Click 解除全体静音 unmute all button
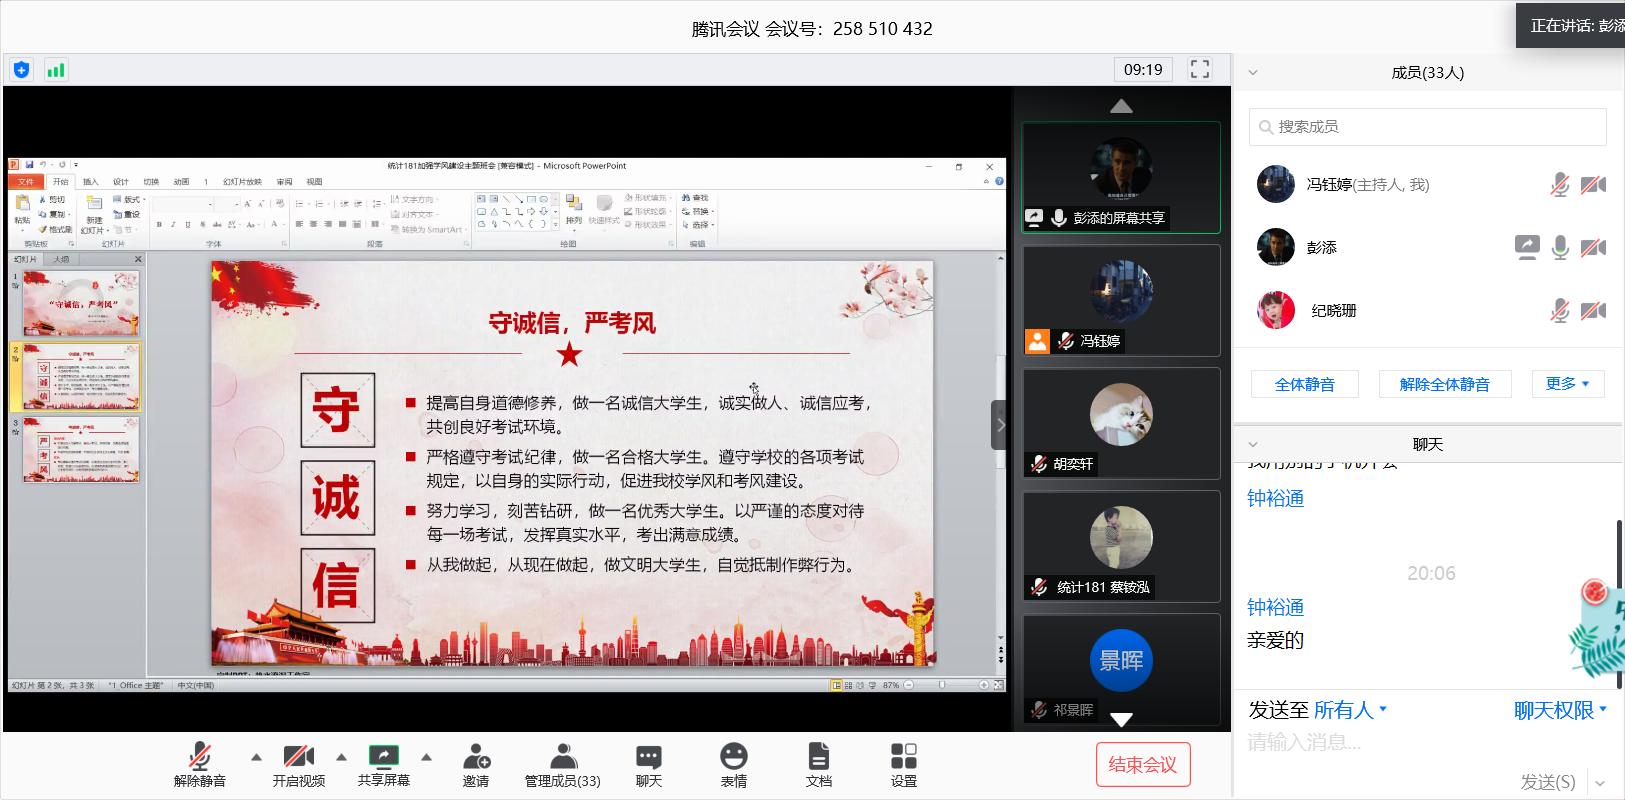The image size is (1625, 800). [1444, 384]
